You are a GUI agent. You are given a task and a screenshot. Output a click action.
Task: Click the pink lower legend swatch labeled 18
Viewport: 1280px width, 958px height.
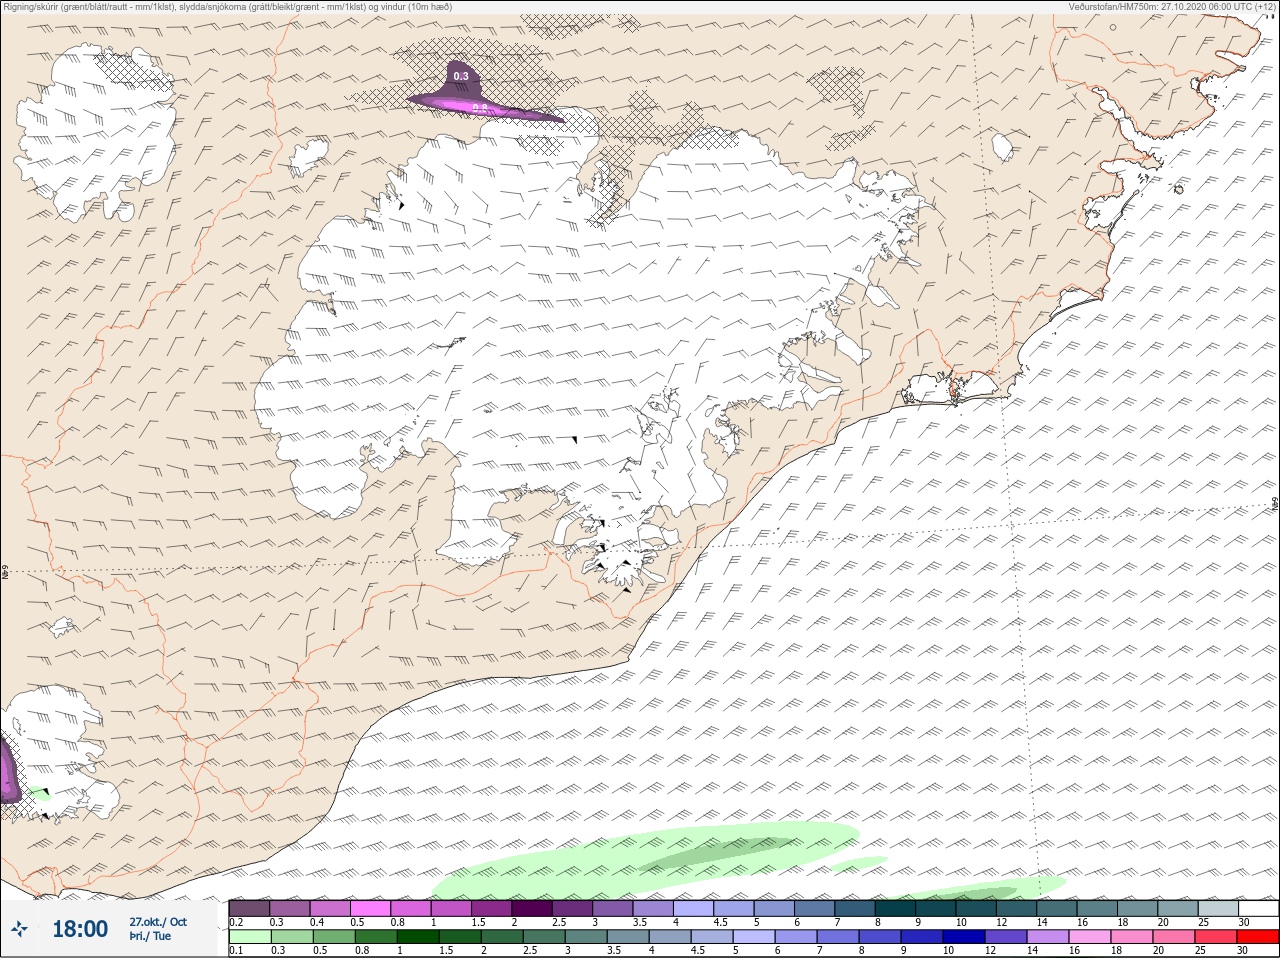1132,937
